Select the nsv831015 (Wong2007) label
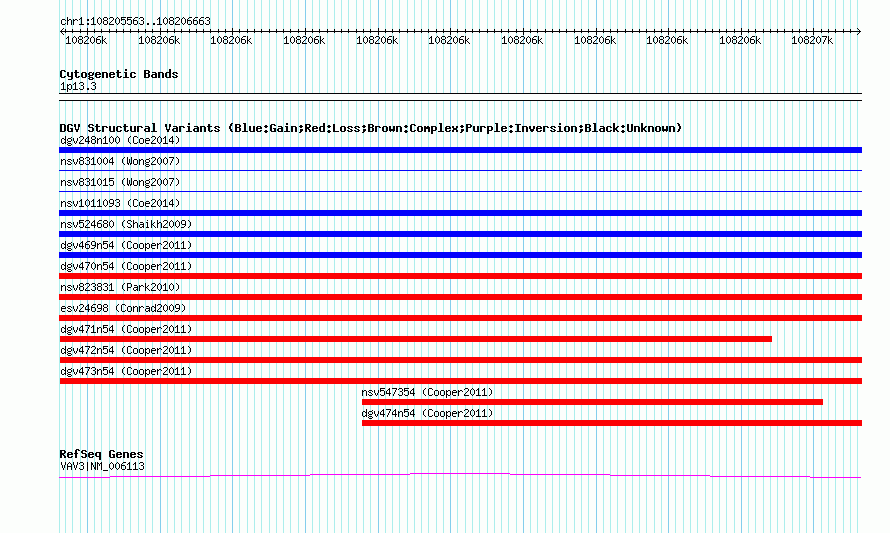The image size is (890, 533). [x=120, y=182]
